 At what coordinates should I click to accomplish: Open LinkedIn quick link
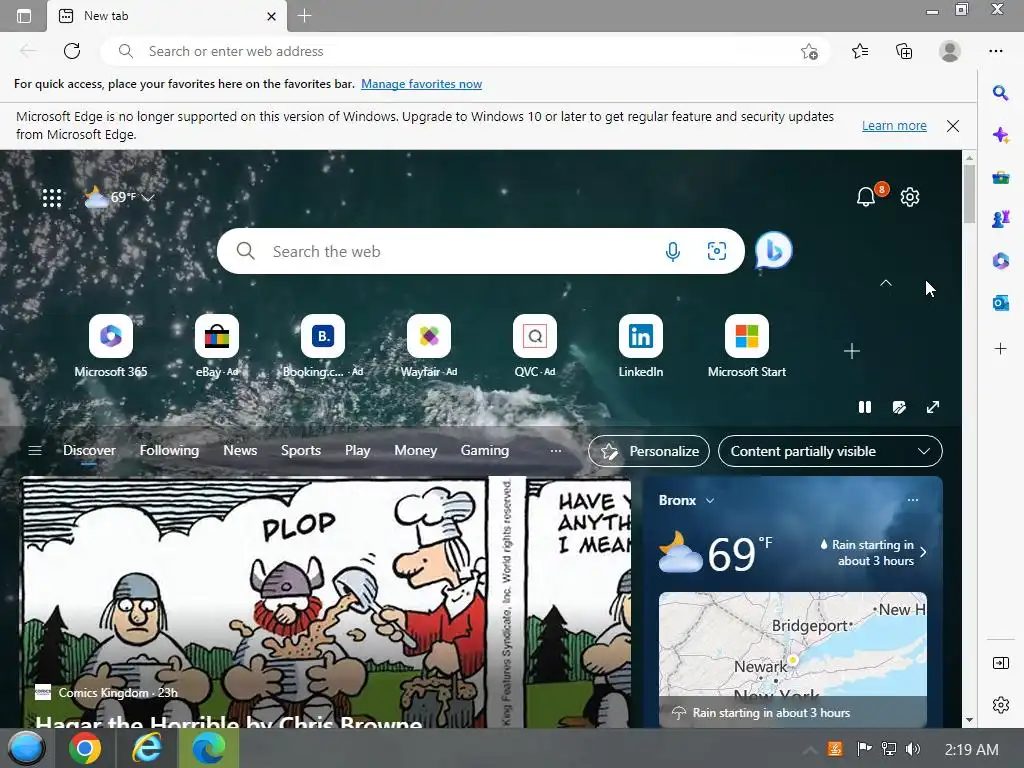641,346
